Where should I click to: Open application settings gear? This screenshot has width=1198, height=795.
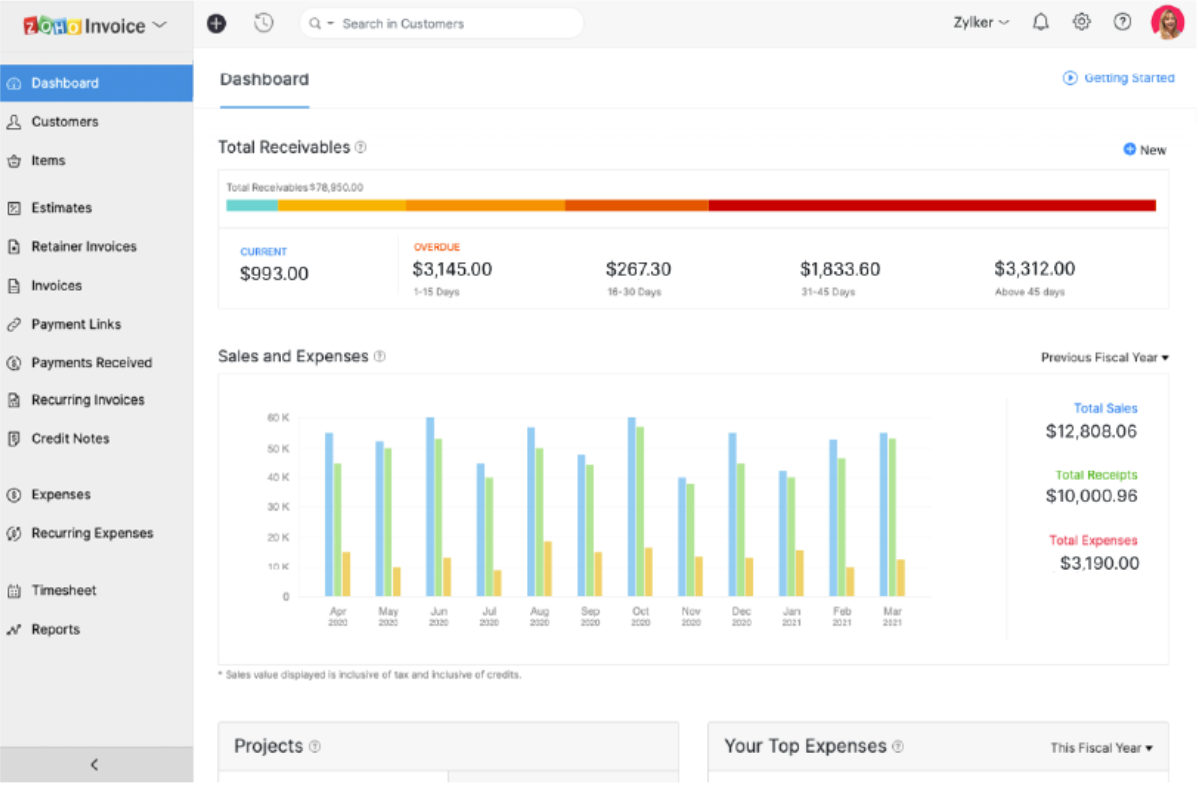click(1081, 21)
